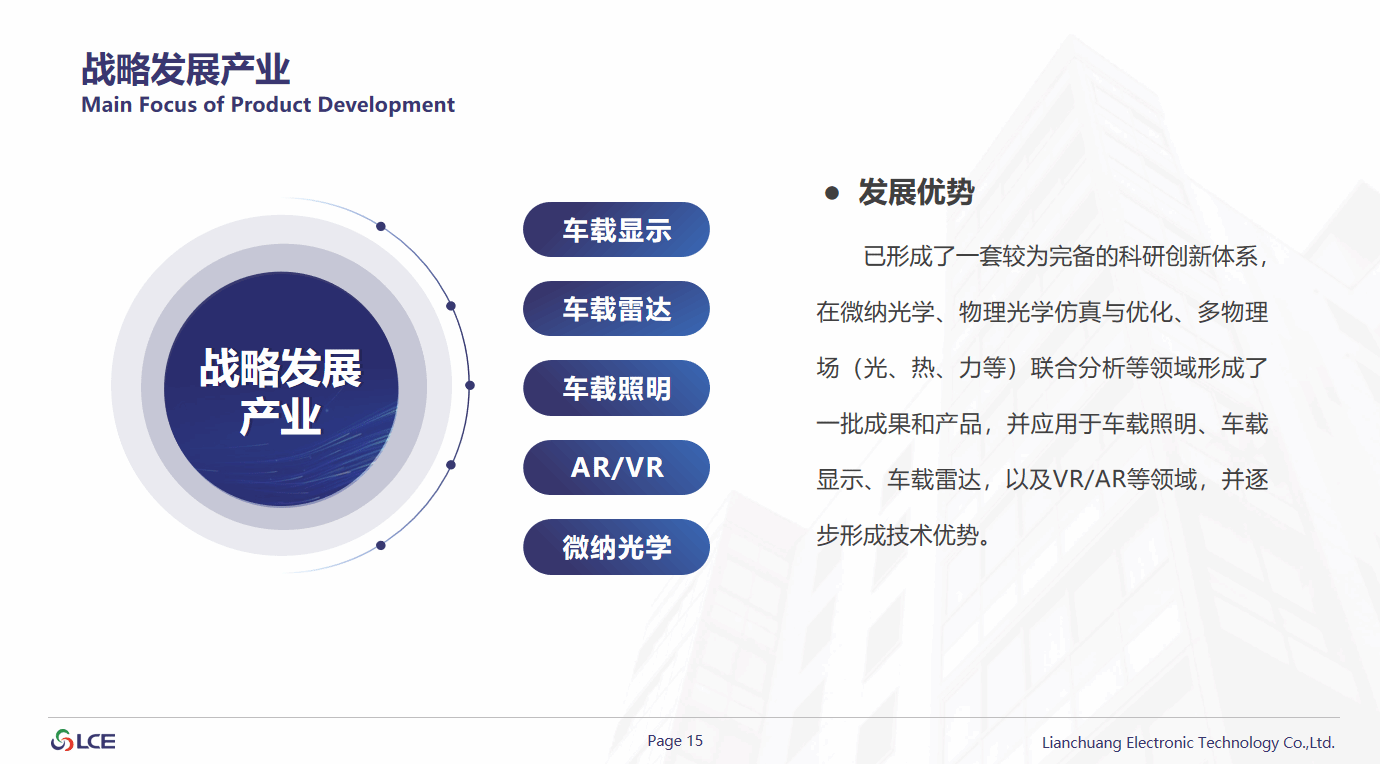
Task: Click the LCE company logo
Action: point(84,741)
